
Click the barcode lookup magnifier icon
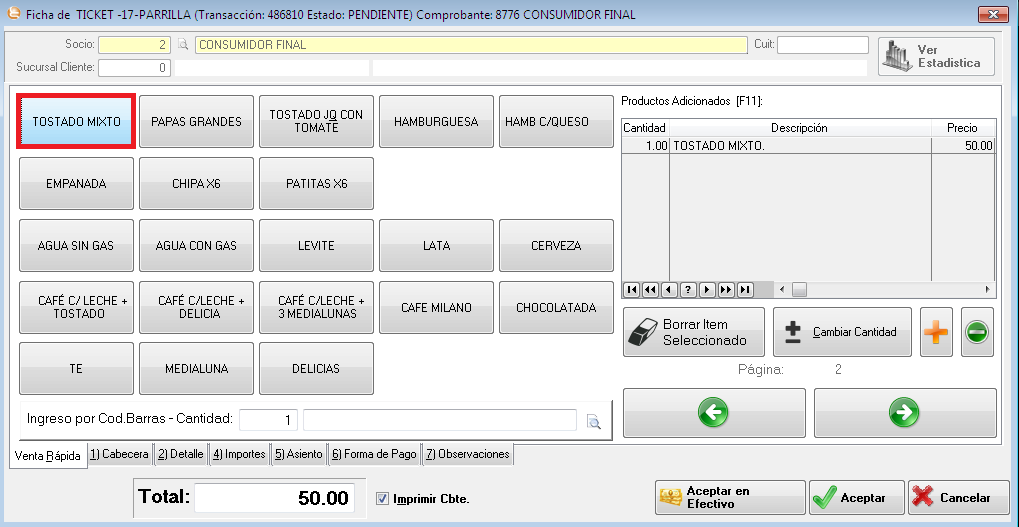593,422
